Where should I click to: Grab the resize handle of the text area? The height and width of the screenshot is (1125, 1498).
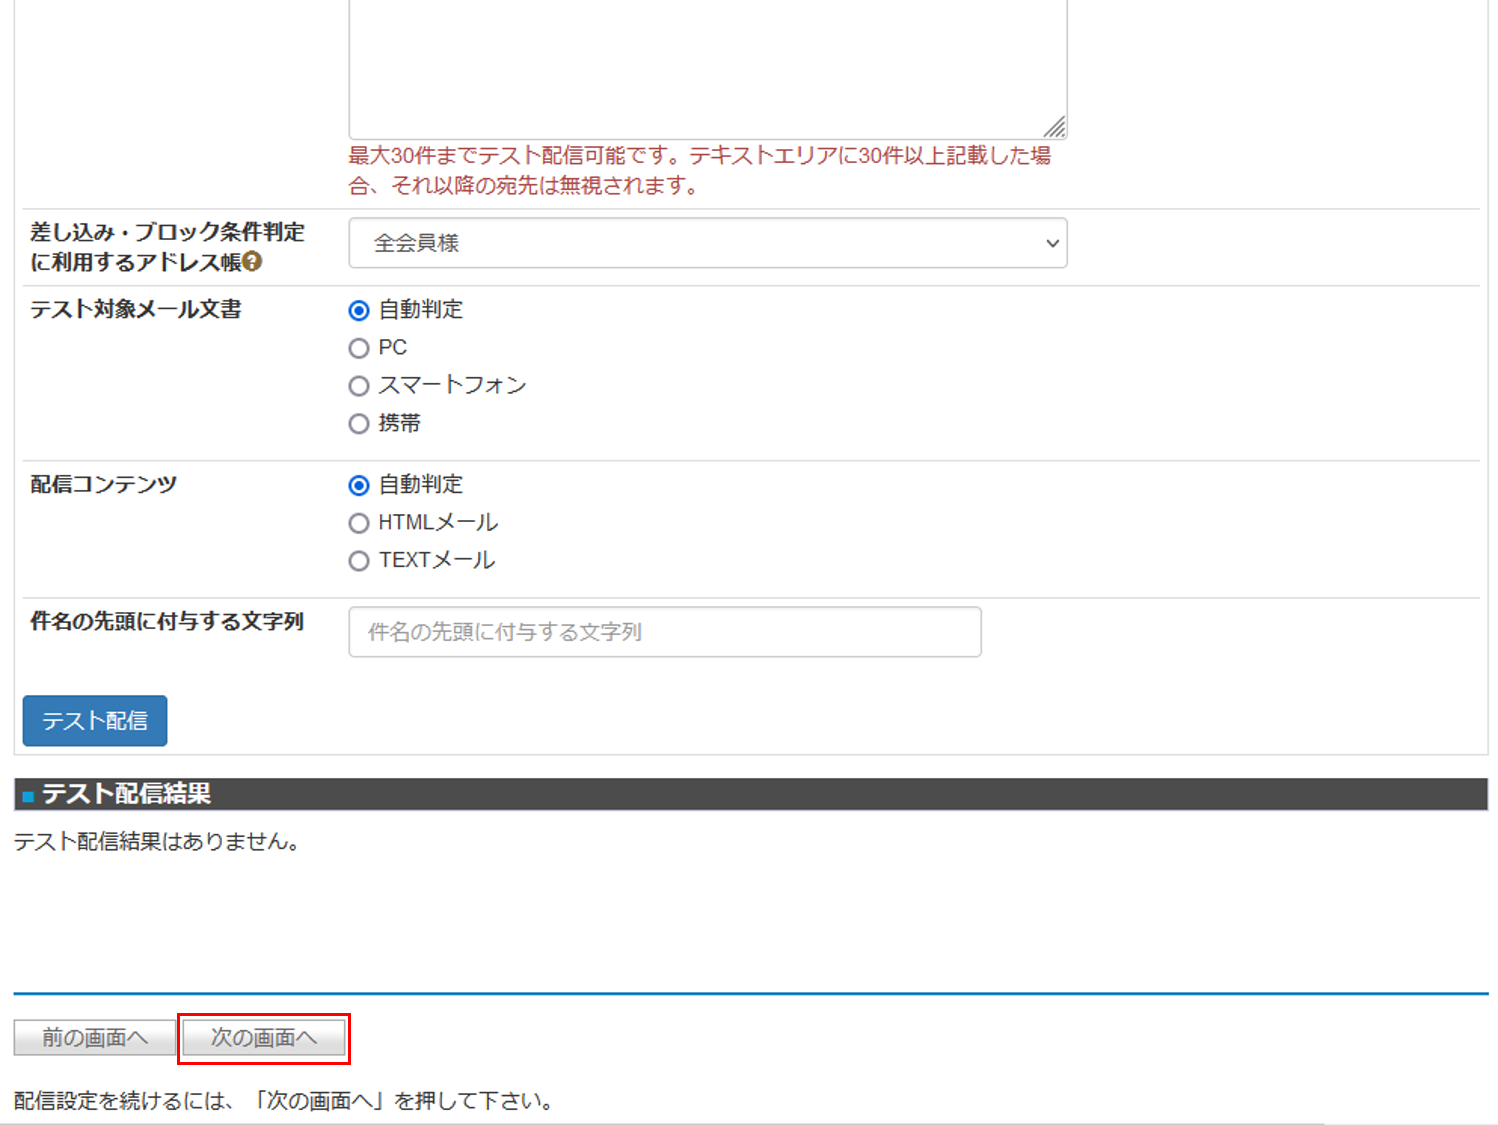pos(1055,127)
